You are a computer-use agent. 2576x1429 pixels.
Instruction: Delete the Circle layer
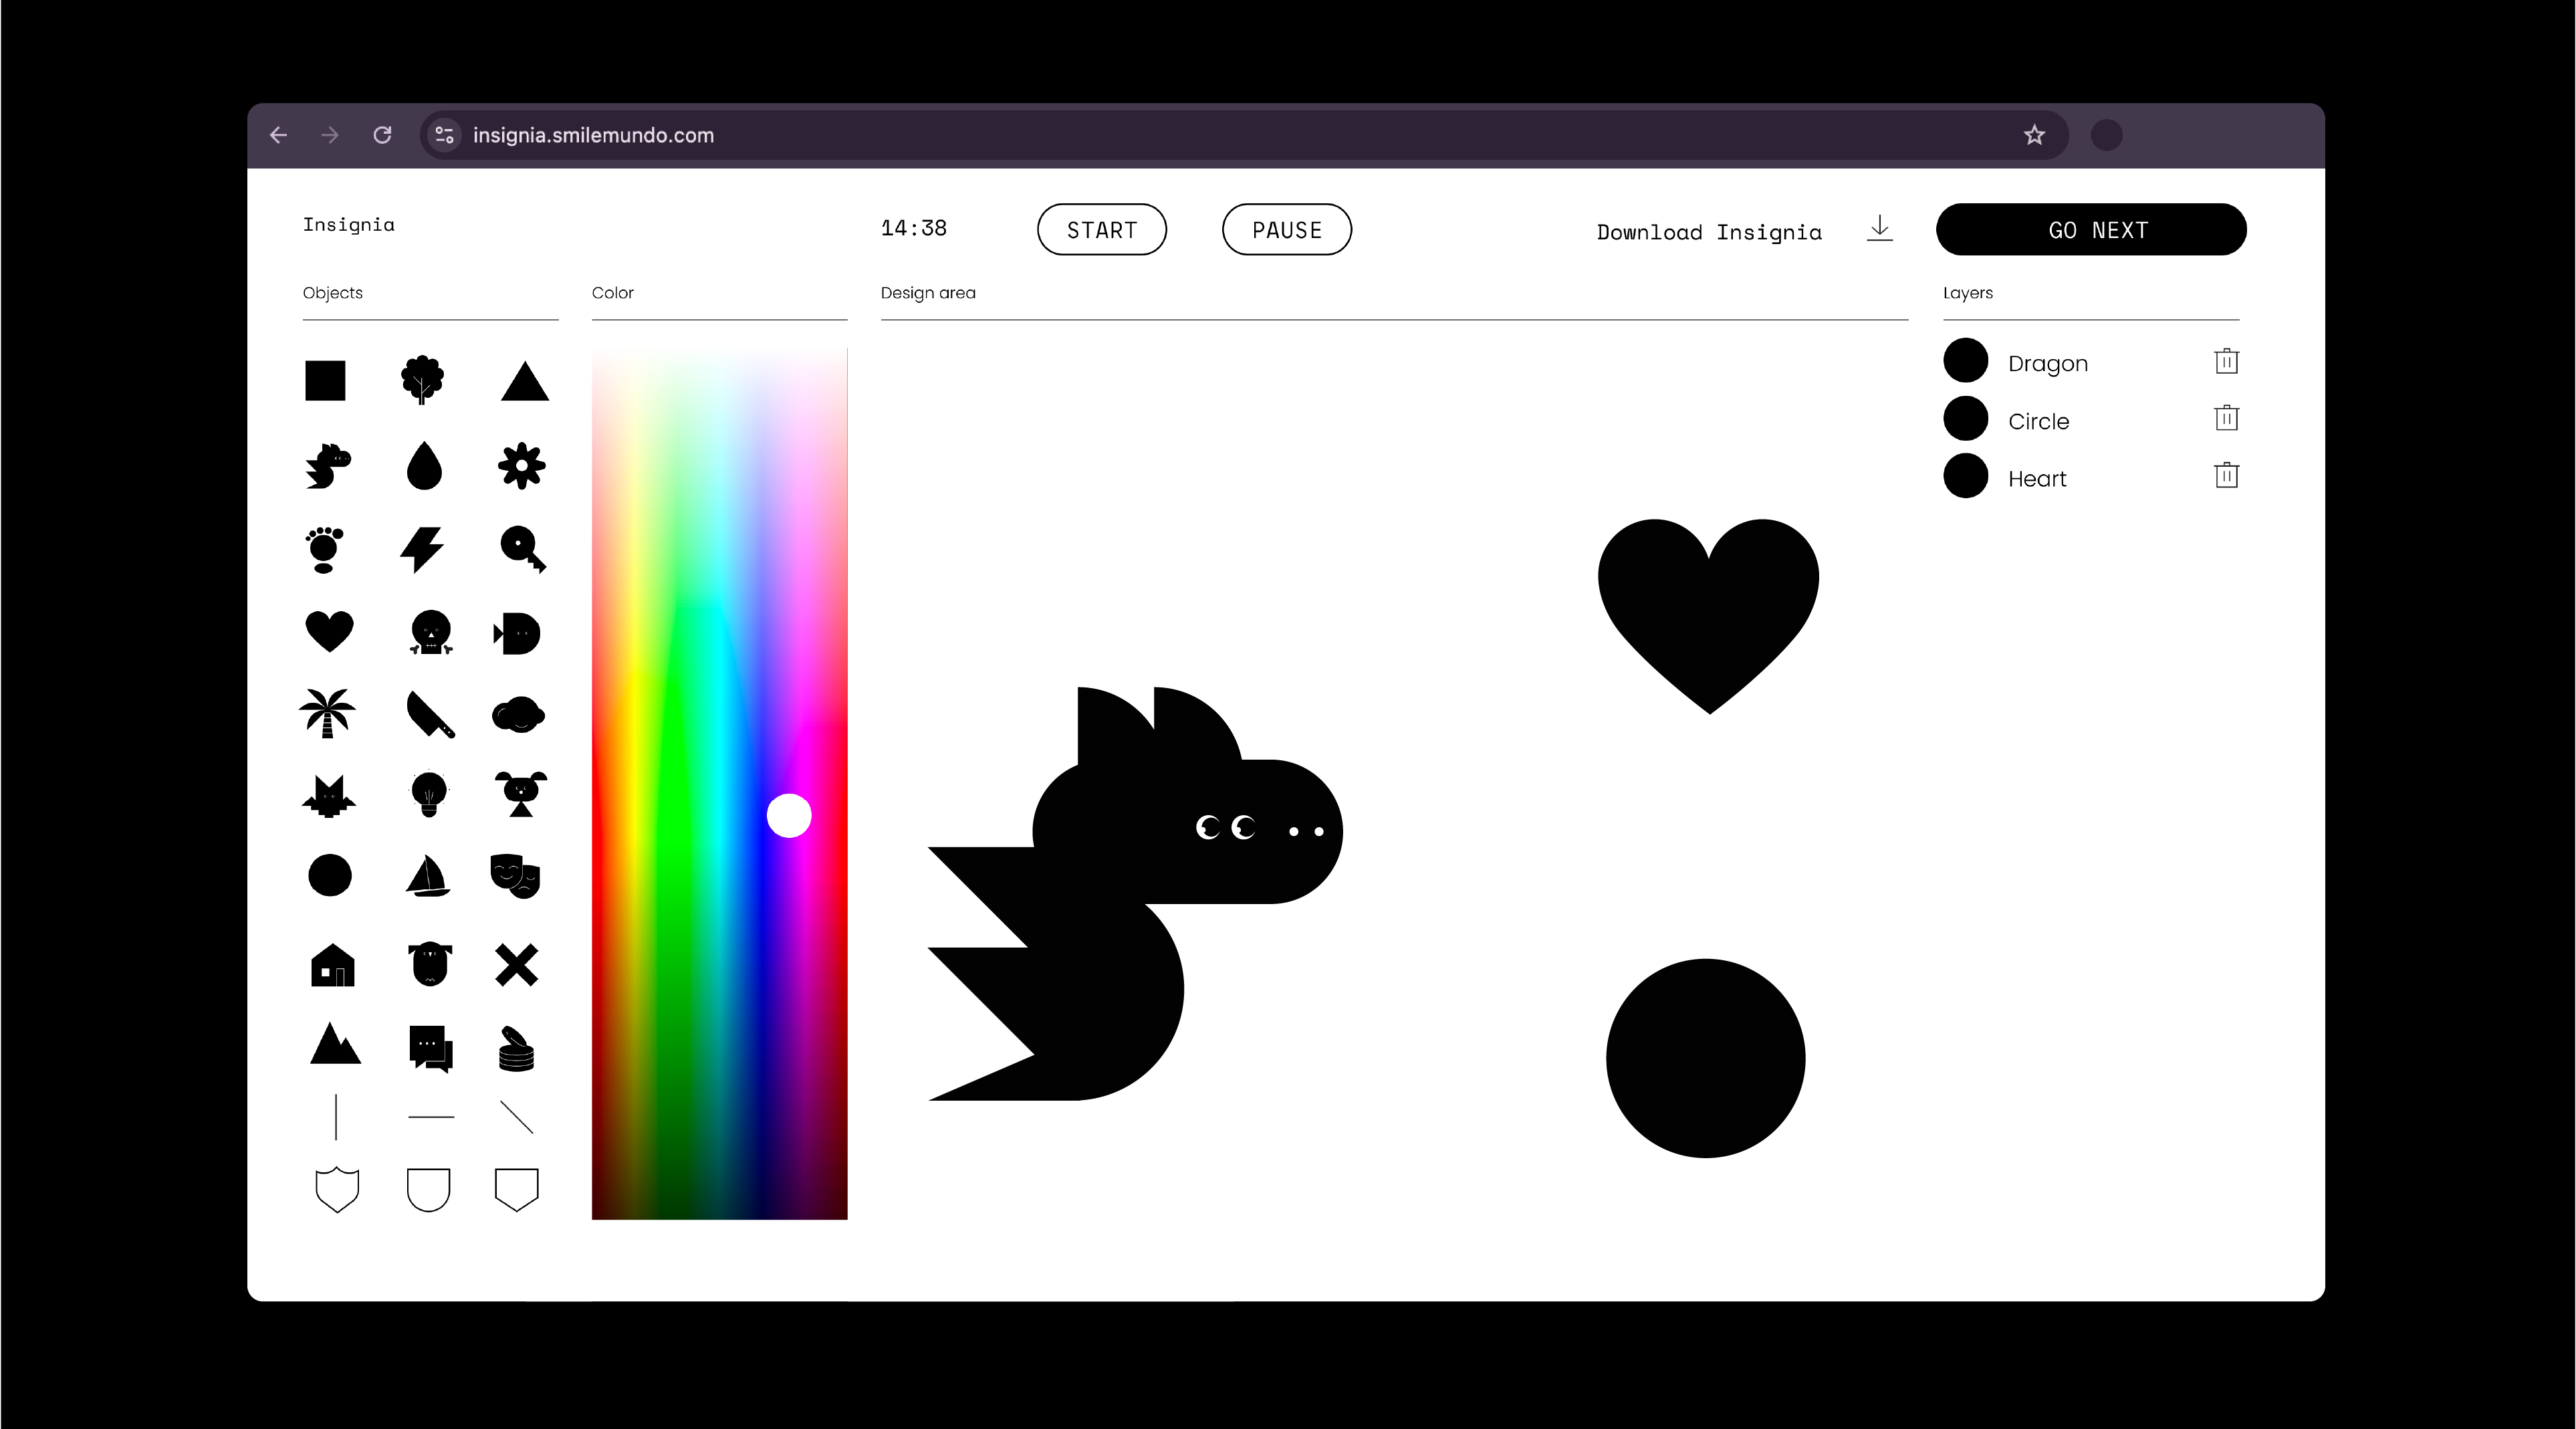click(2226, 418)
